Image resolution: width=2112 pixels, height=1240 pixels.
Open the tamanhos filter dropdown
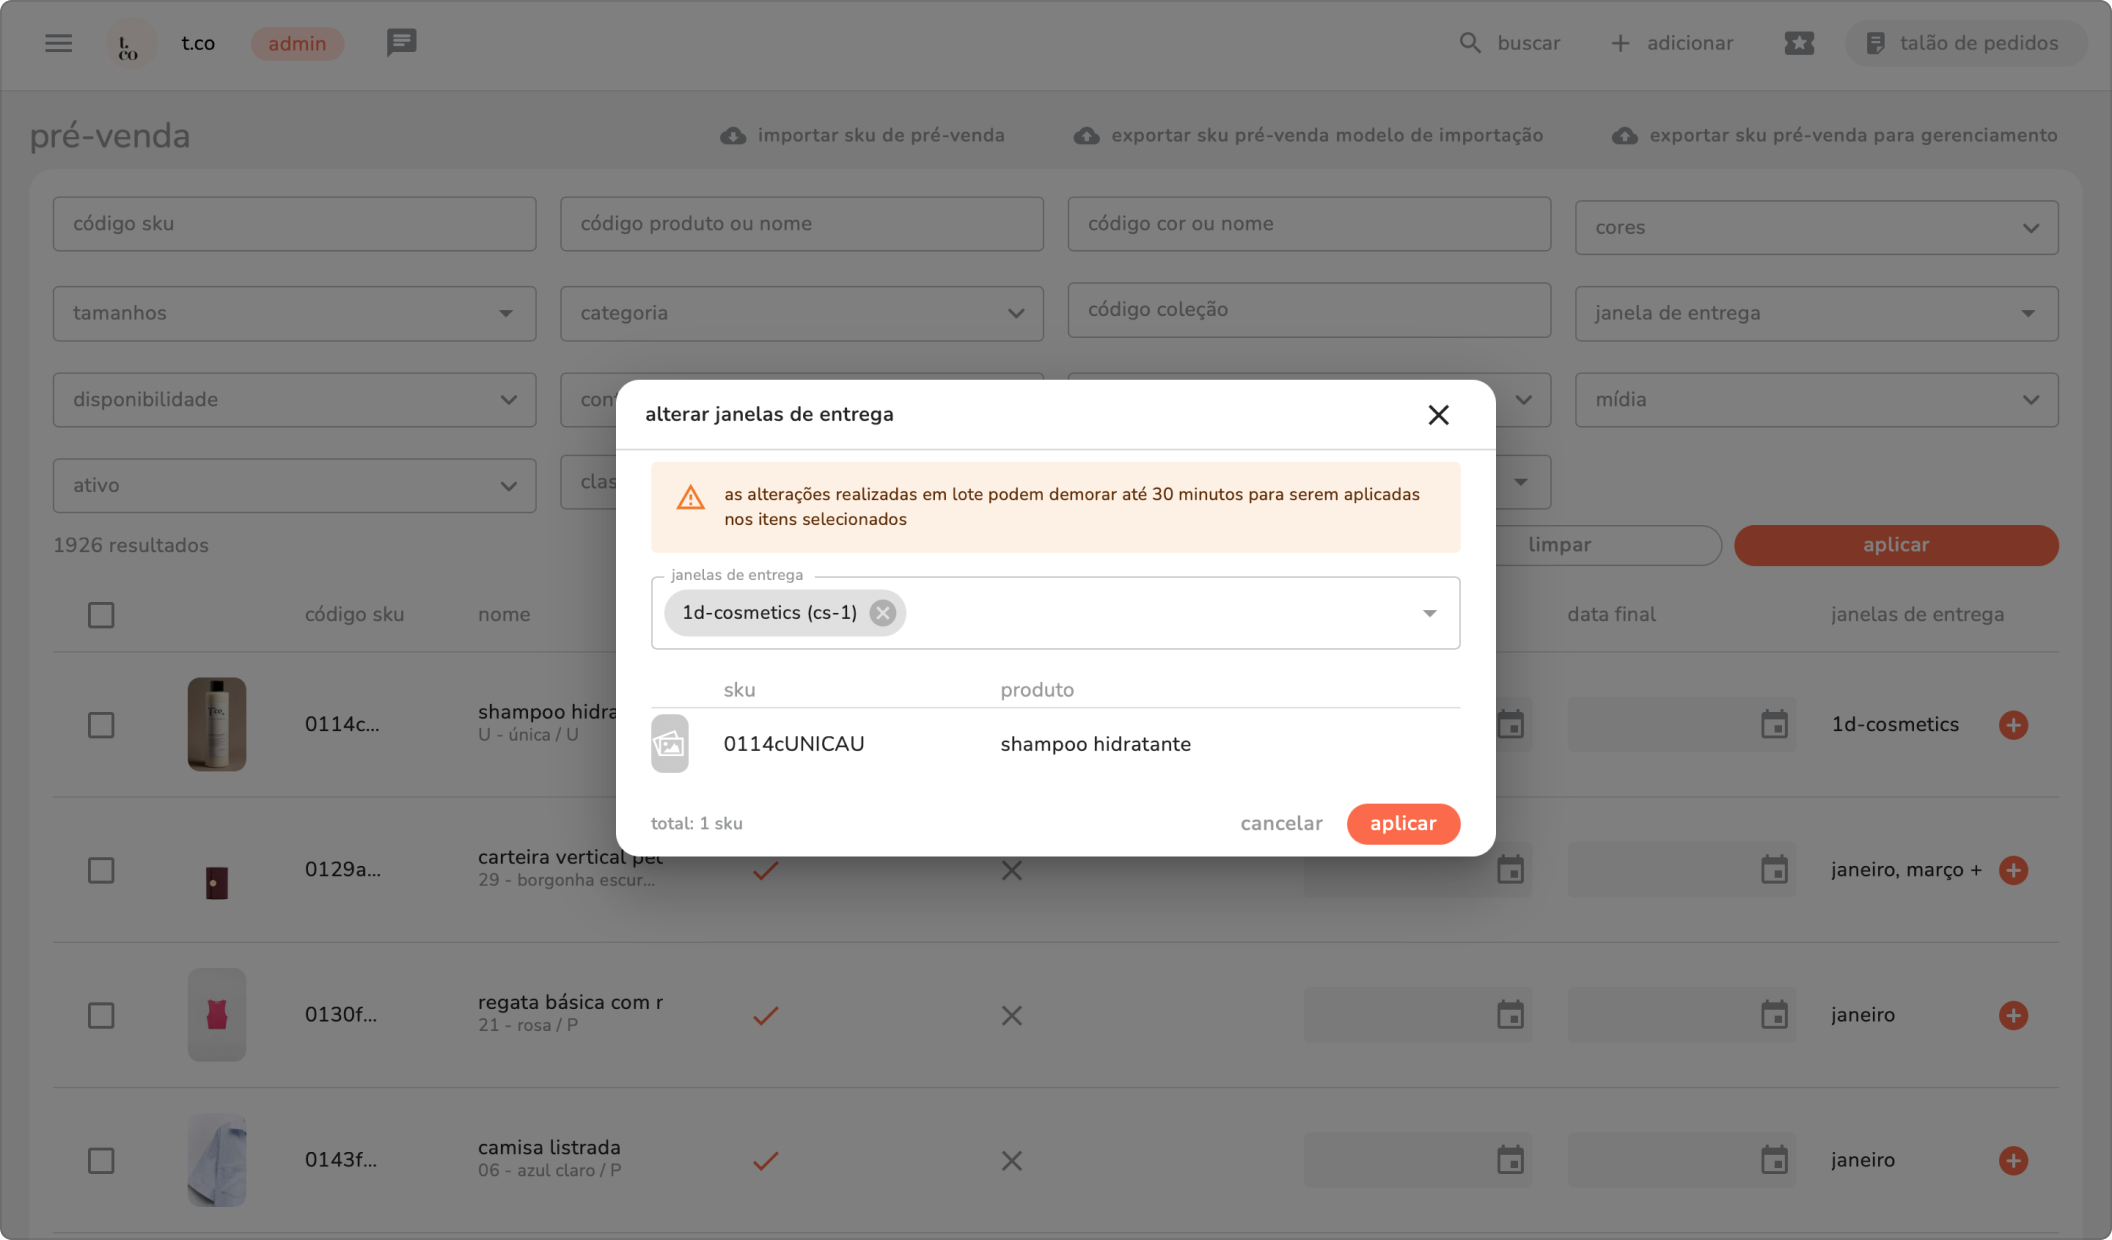[x=294, y=313]
